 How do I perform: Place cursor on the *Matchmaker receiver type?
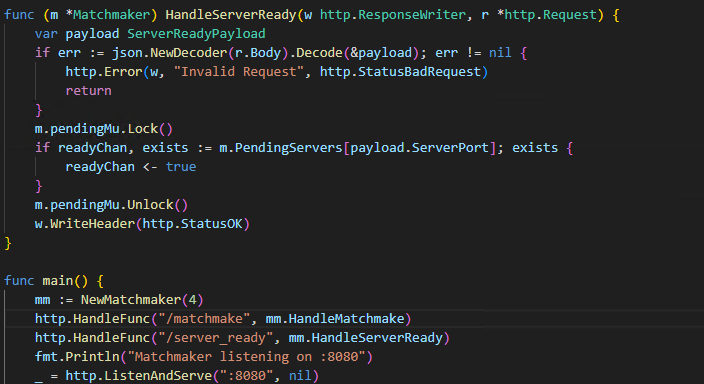108,15
